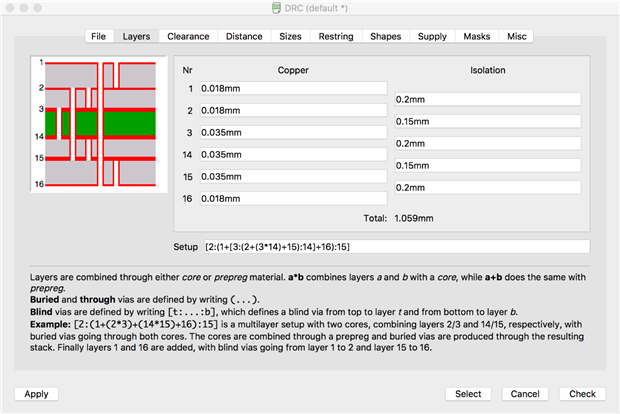Open the Clearance tab
This screenshot has width=620, height=414.
(x=188, y=36)
